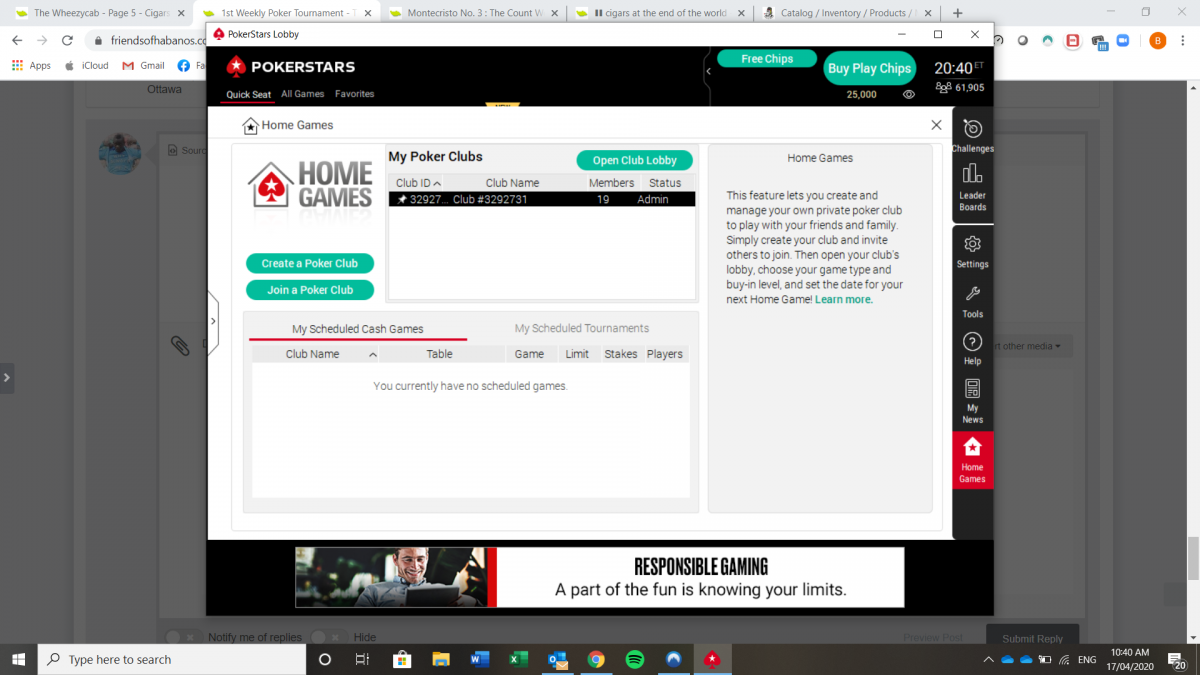Click the Chrome profile avatar B
Screen dimensions: 1200x675
[x=1157, y=41]
